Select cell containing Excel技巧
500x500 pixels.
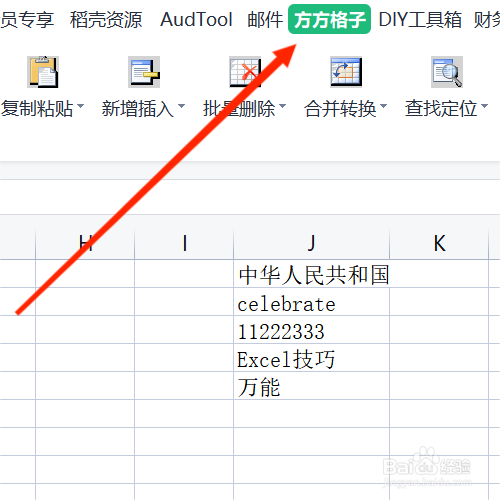(312, 358)
